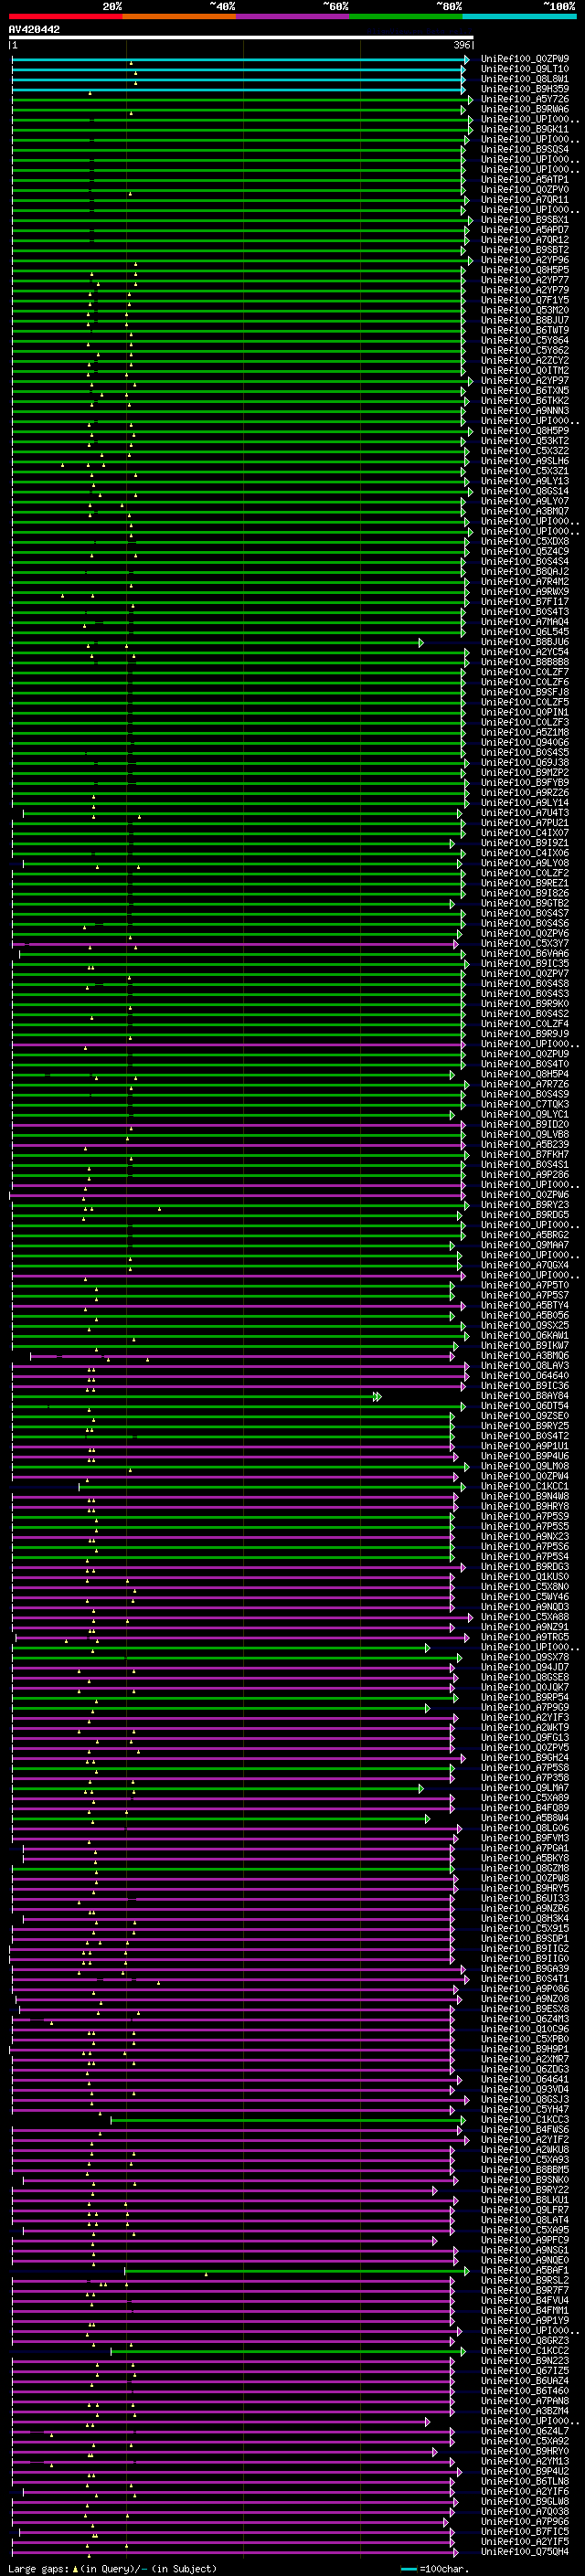Select label UniRef100_Q7F1Y5

point(524,300)
